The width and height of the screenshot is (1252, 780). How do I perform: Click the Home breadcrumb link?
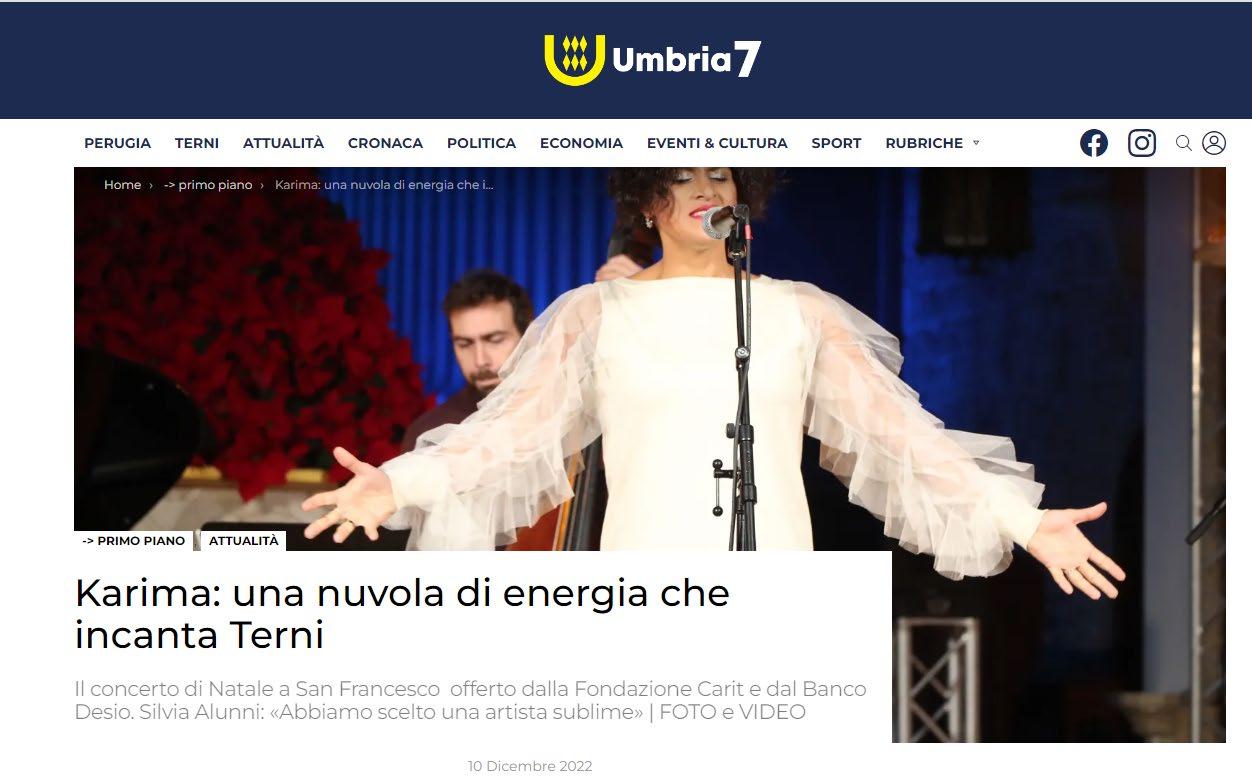click(x=122, y=185)
